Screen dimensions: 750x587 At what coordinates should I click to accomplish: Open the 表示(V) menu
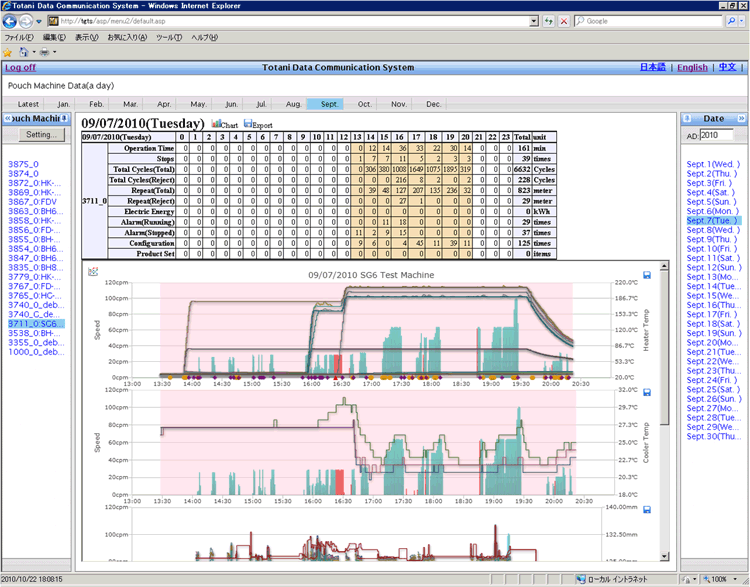click(87, 37)
